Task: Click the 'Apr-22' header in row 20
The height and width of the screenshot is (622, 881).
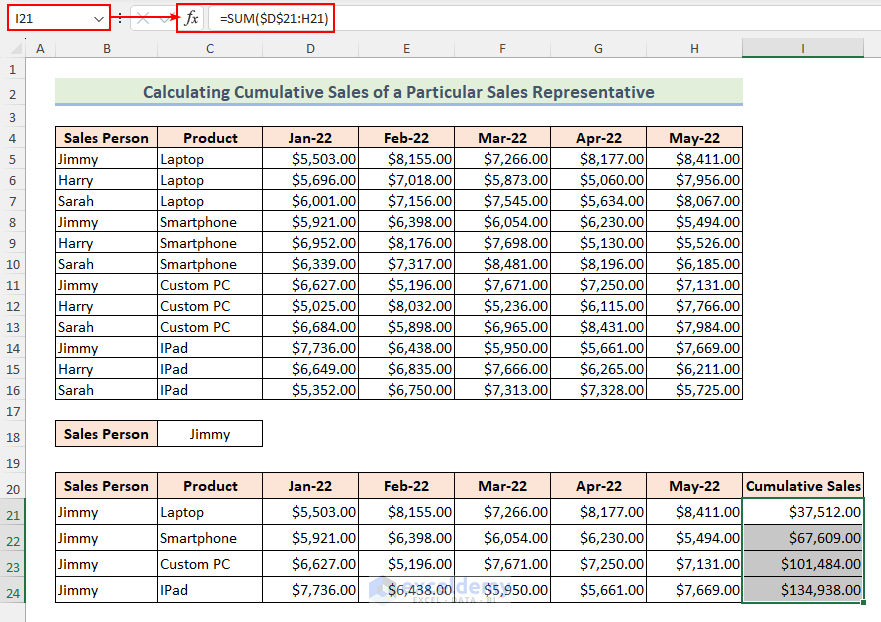Action: (x=599, y=485)
